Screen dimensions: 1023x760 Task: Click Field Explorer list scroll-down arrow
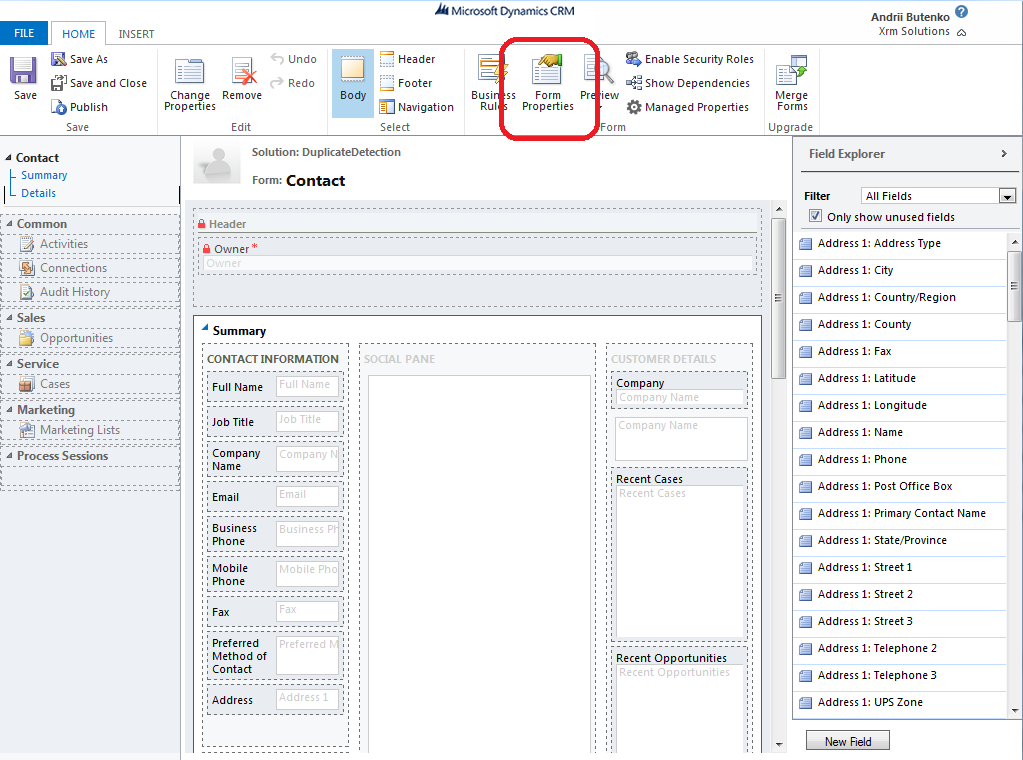(1015, 711)
